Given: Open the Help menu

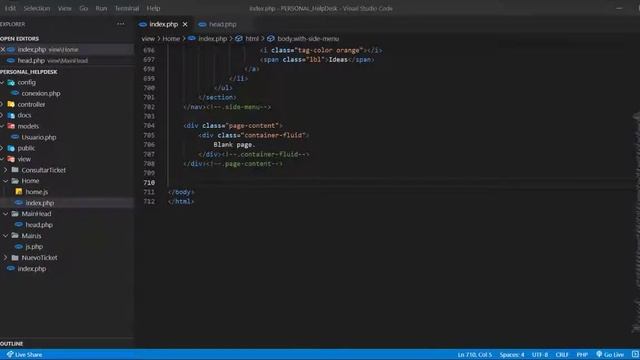Looking at the screenshot, I should point(153,8).
